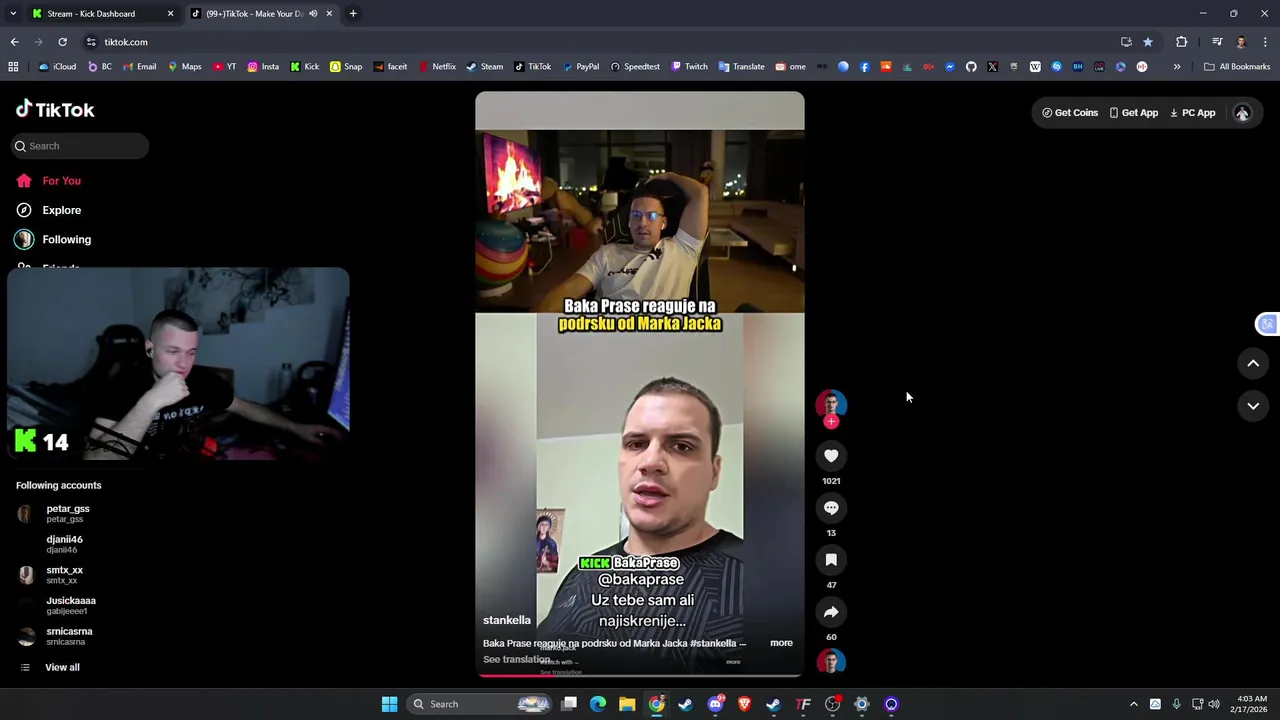Click the TikTok video player
Screen dimensions: 1280x720
pos(640,385)
